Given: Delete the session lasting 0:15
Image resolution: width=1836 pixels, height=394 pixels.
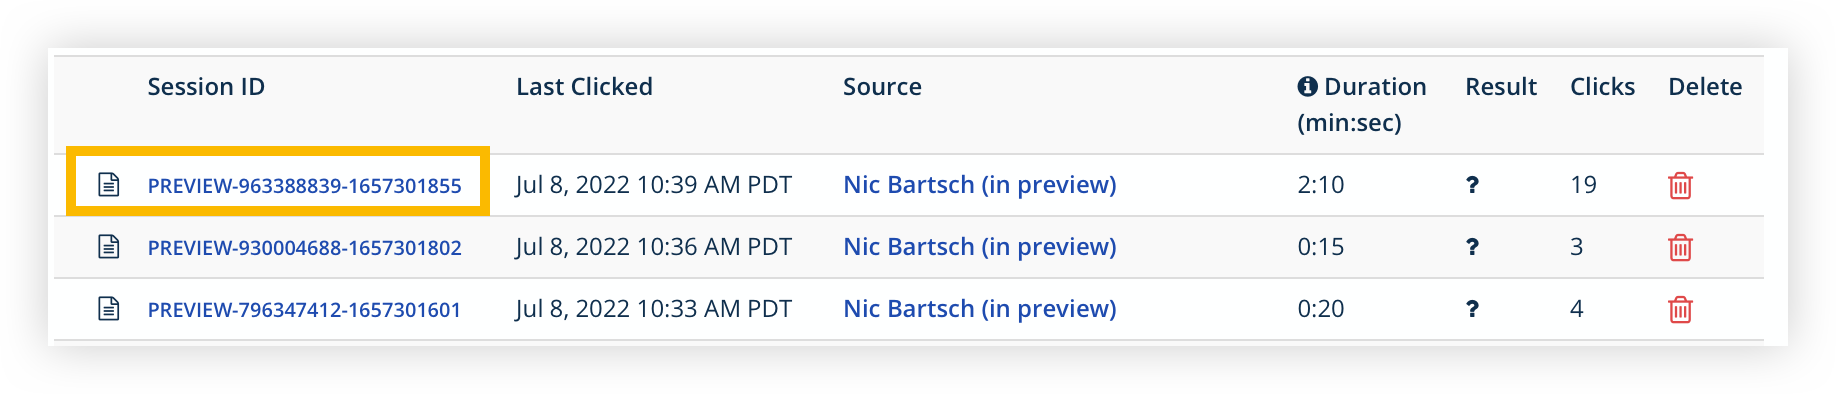Looking at the screenshot, I should [x=1680, y=247].
